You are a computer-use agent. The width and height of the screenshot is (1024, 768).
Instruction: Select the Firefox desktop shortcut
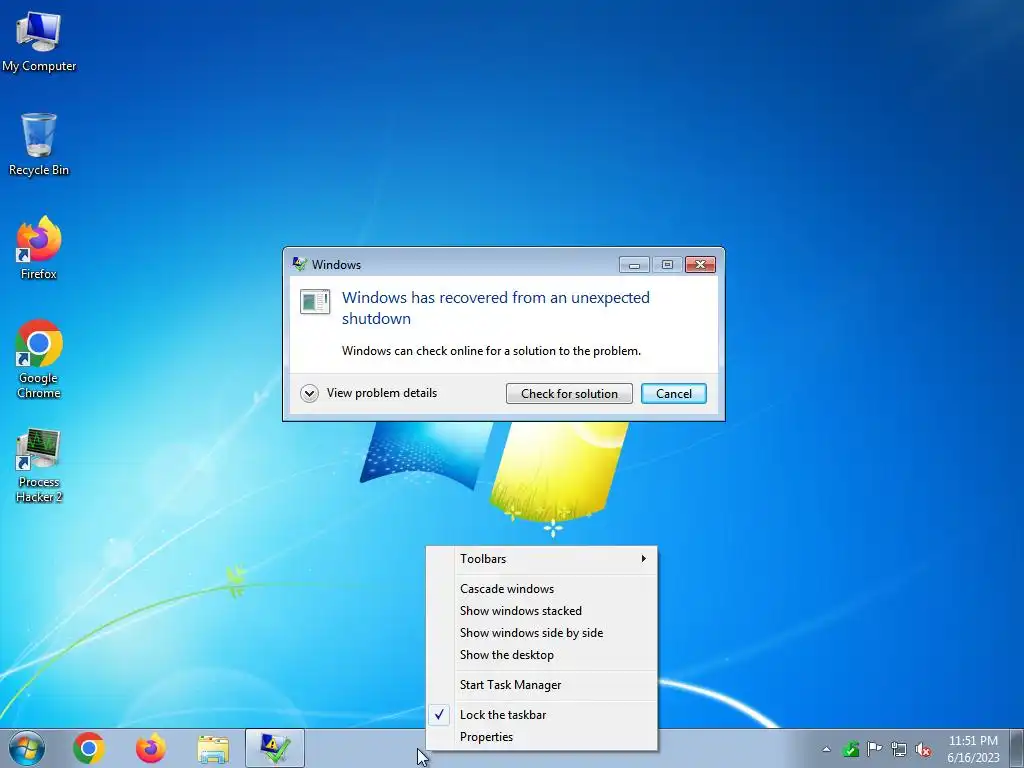pos(39,248)
